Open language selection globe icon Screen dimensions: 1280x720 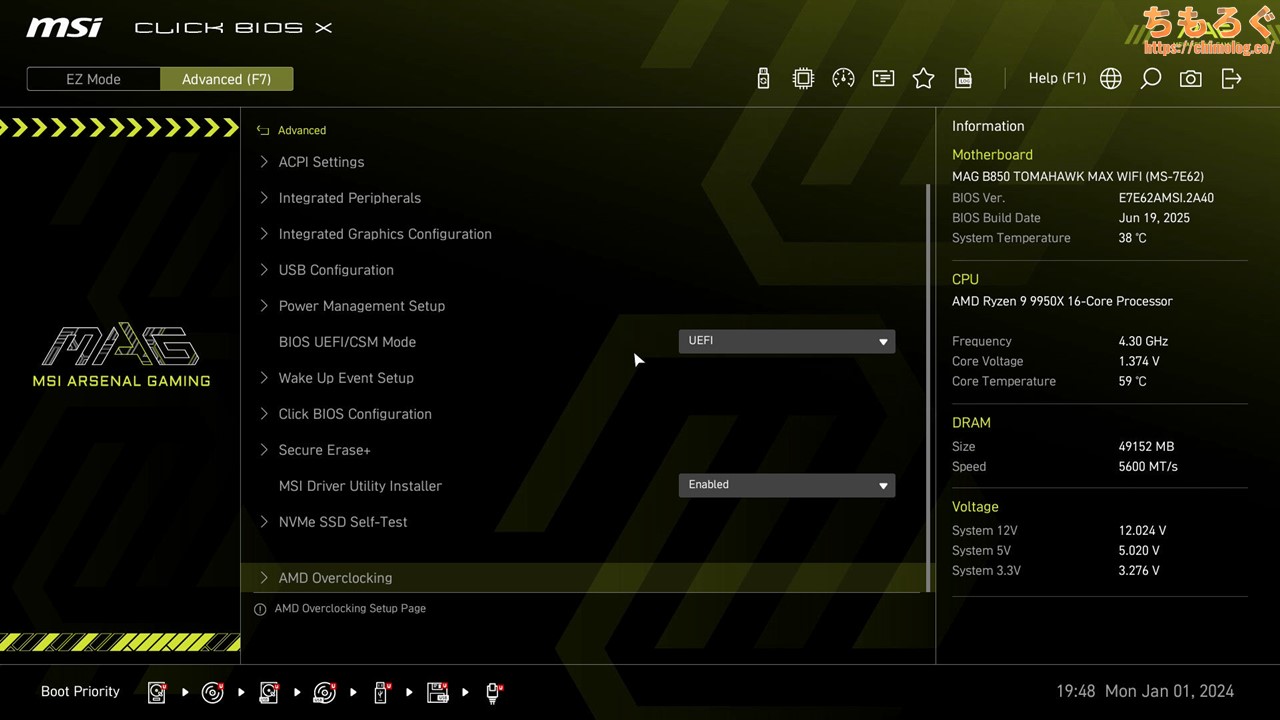[x=1110, y=79]
